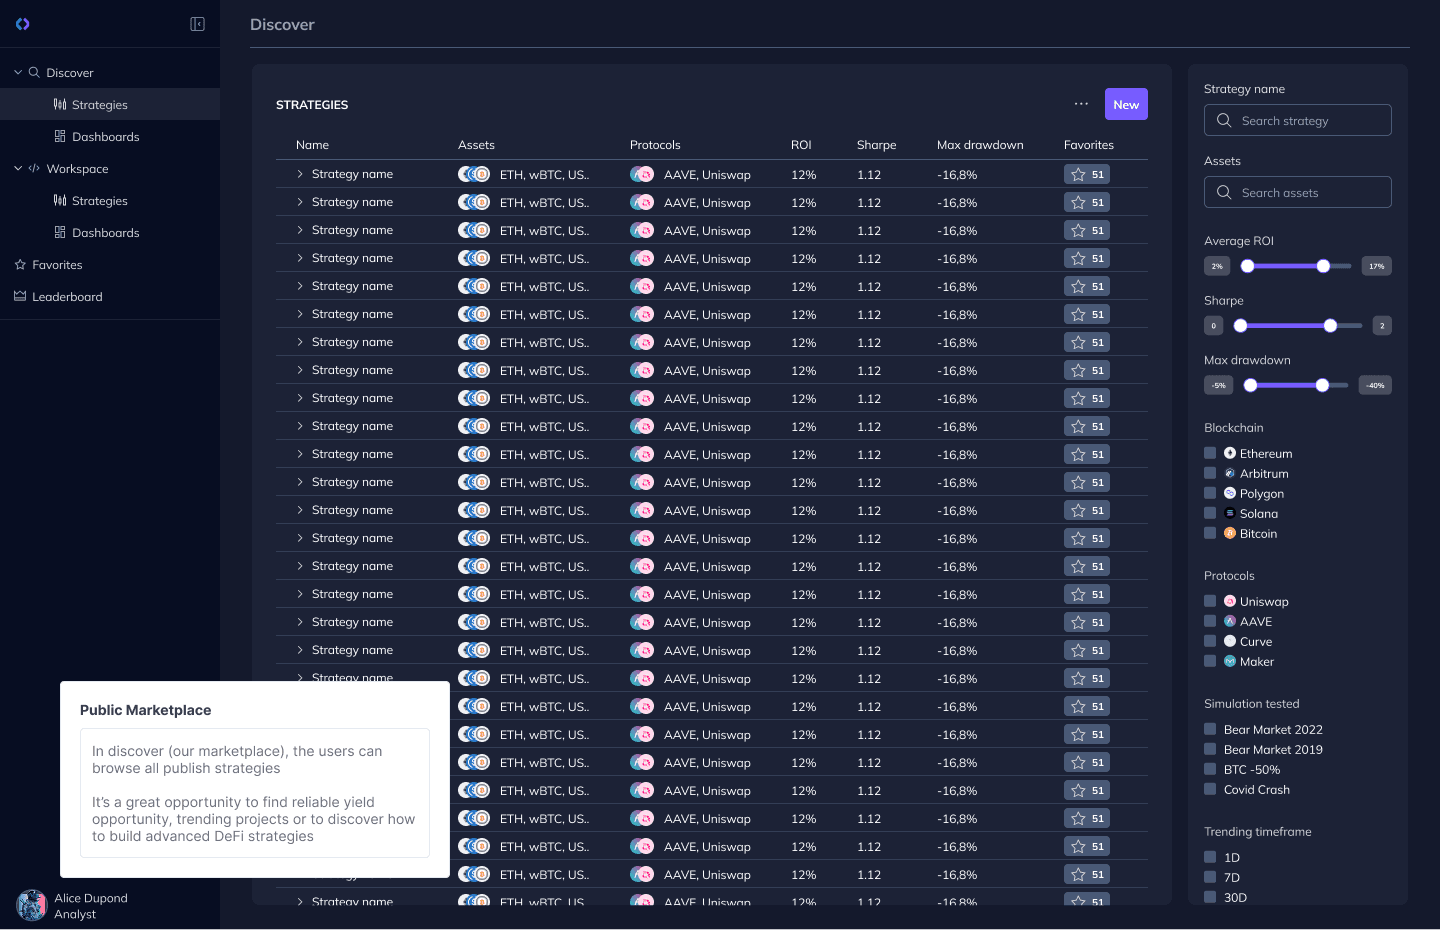Open the three-dots menu beside the New button

1081,104
